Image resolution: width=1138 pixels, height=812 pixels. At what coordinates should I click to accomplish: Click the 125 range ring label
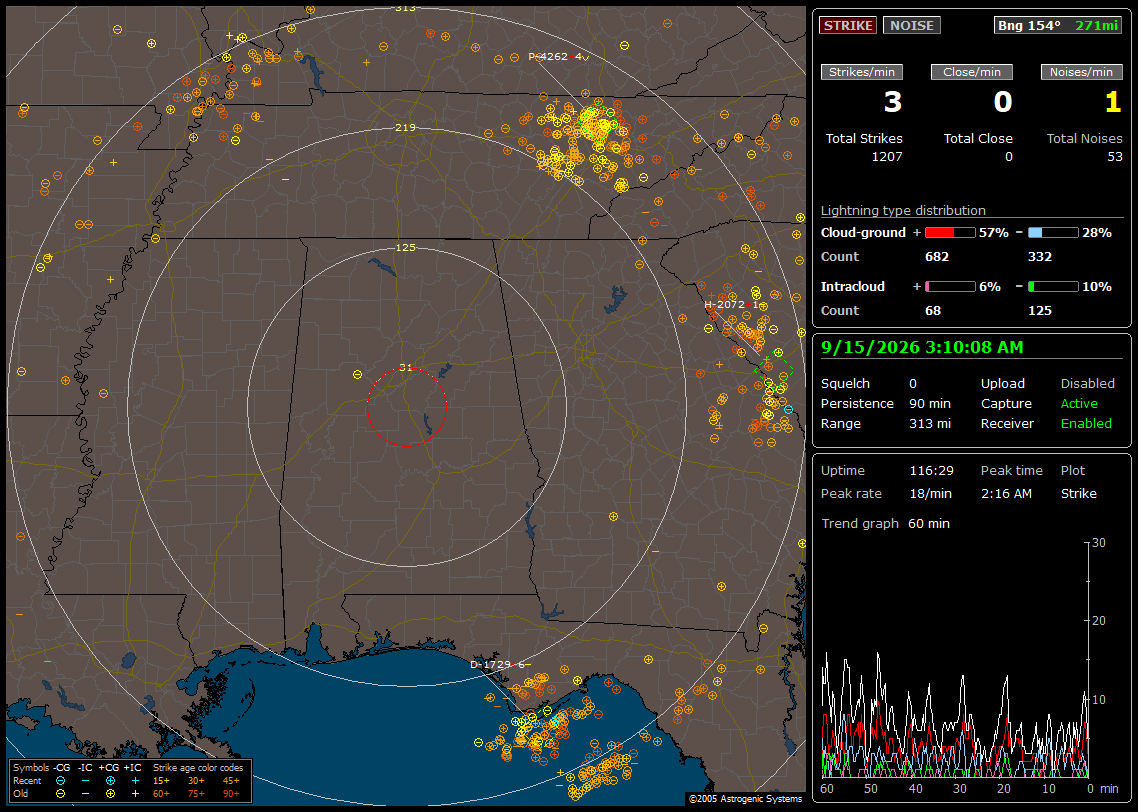click(x=406, y=247)
